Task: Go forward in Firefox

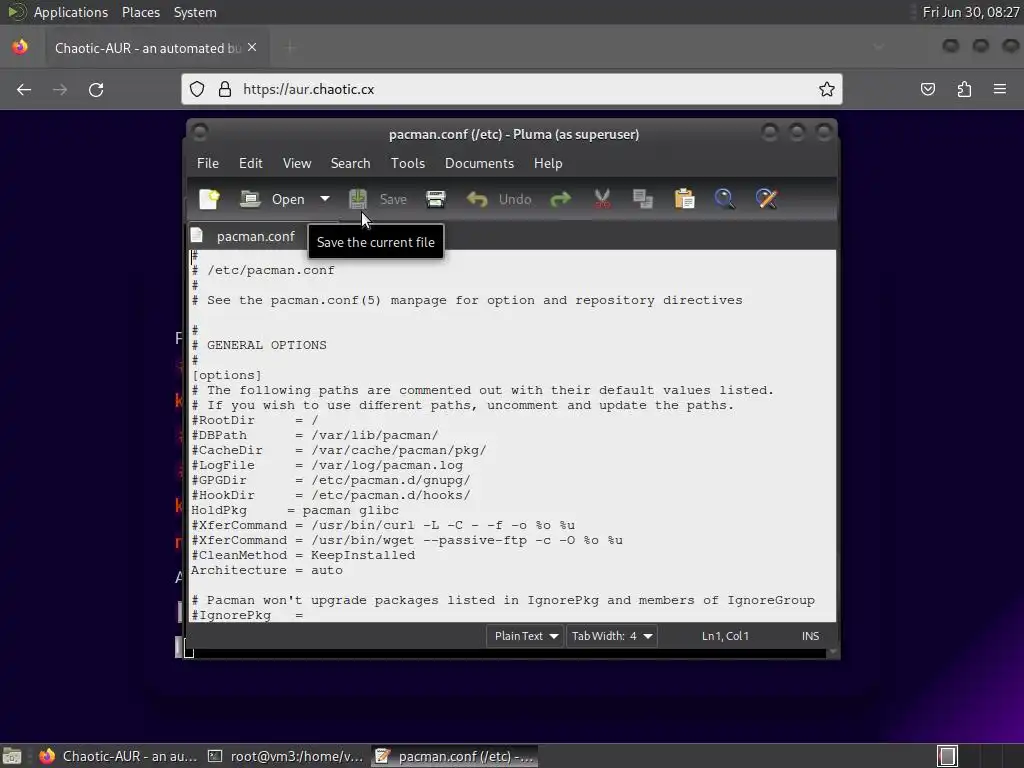Action: tap(60, 89)
